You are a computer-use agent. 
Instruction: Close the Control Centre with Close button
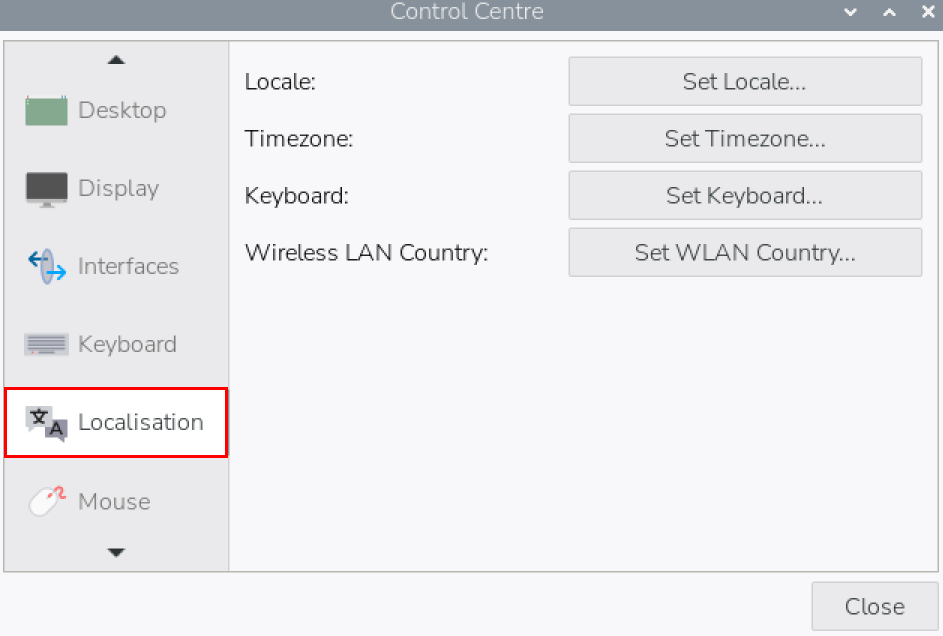[x=874, y=607]
